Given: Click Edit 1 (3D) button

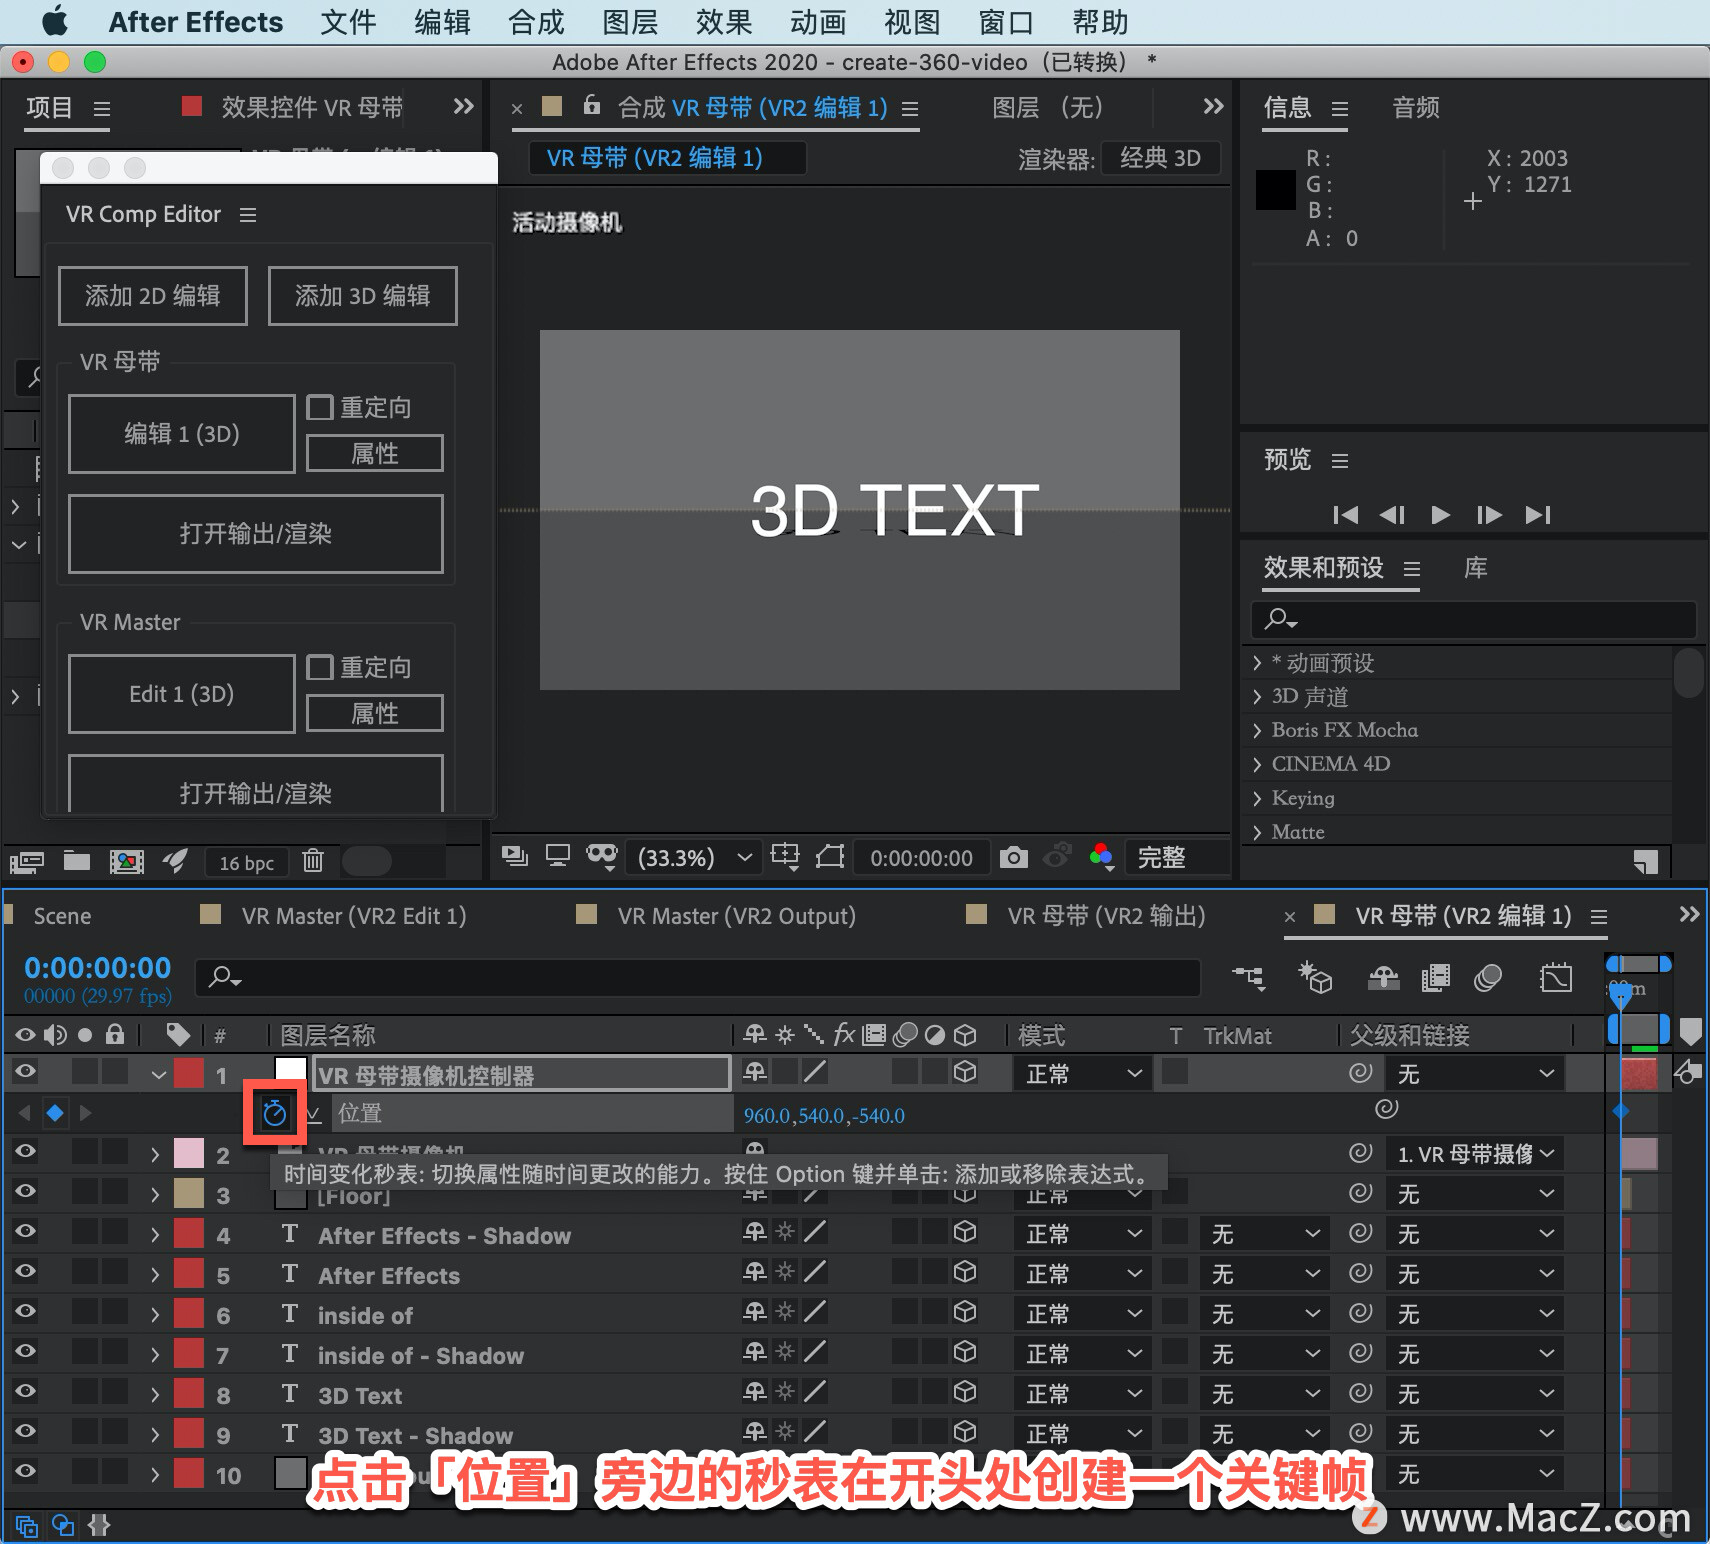Looking at the screenshot, I should (182, 694).
